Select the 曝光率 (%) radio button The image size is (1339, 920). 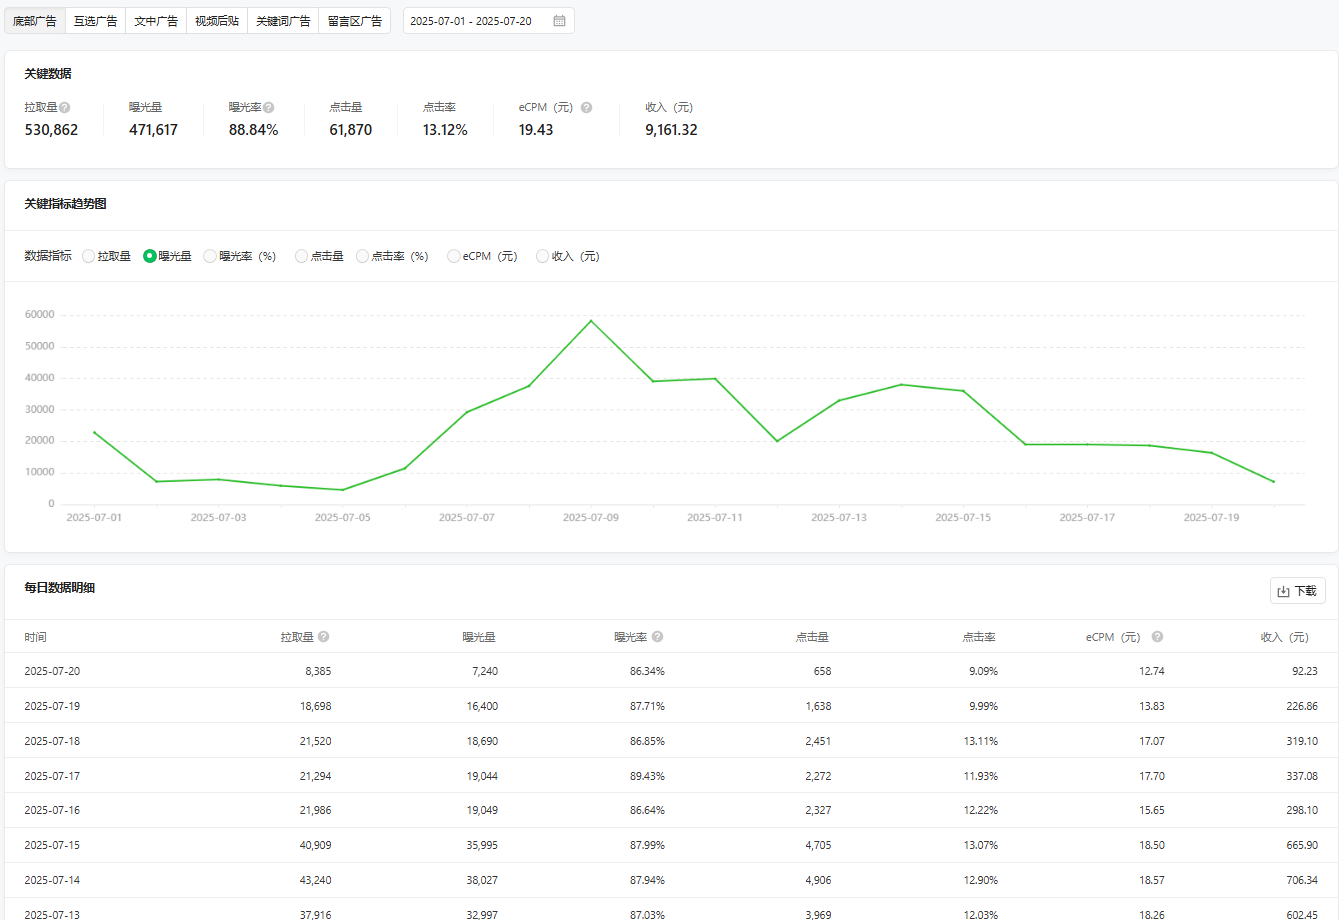pyautogui.click(x=210, y=256)
